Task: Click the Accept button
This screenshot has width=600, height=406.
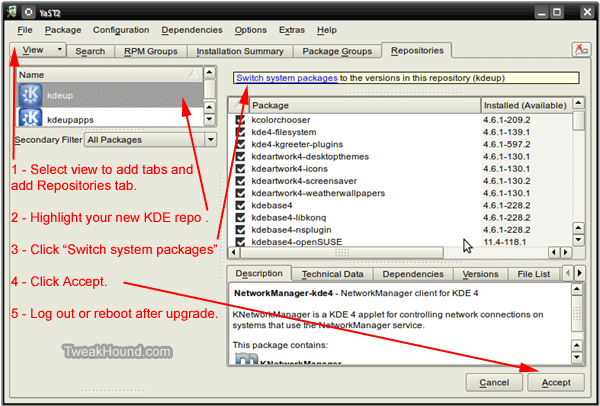Action: pos(556,382)
